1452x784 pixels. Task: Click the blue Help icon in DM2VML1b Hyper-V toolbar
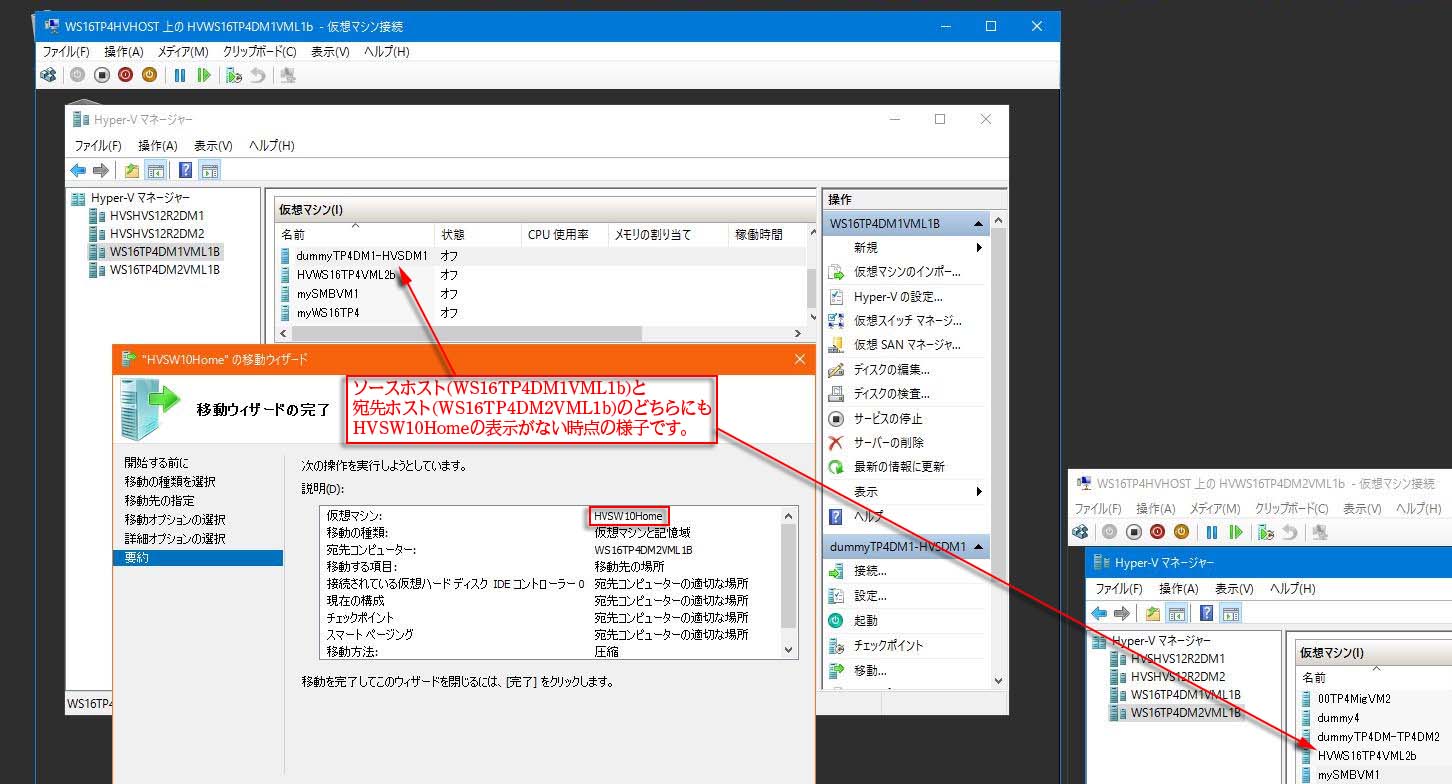tap(1207, 613)
